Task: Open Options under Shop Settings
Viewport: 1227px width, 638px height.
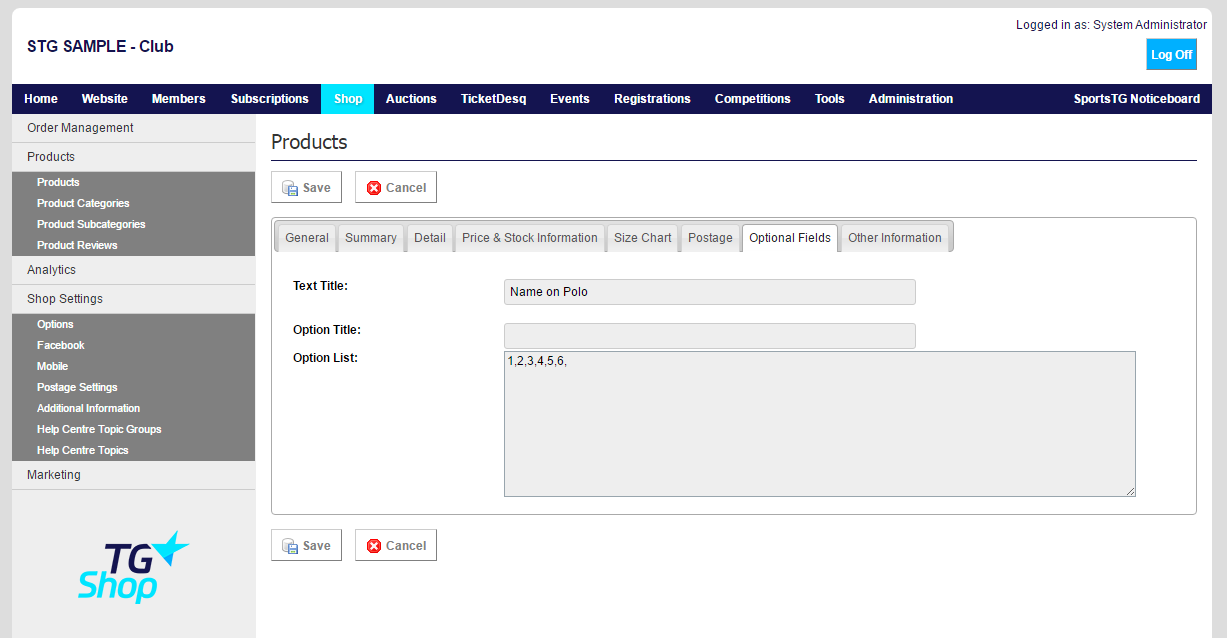Action: [x=55, y=324]
